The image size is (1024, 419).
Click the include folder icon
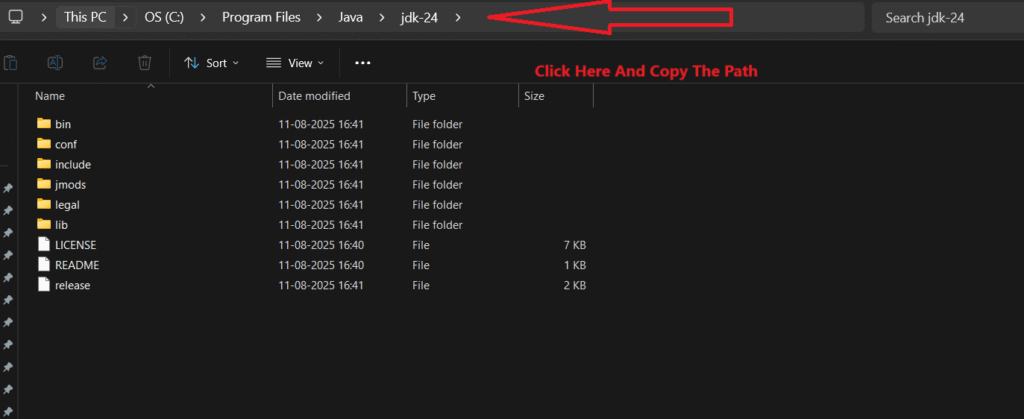click(x=44, y=164)
